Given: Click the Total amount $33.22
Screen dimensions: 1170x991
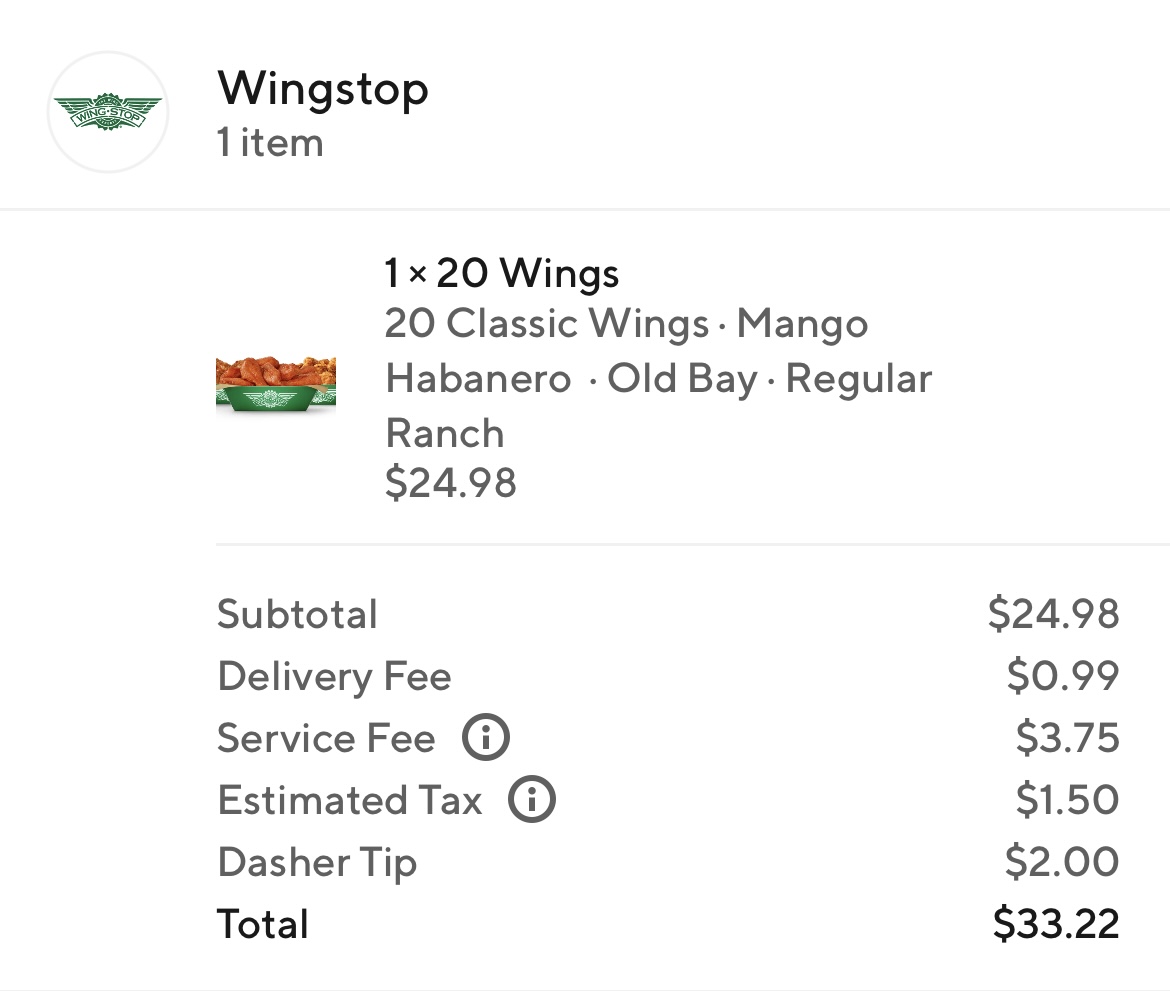Looking at the screenshot, I should [x=1055, y=924].
